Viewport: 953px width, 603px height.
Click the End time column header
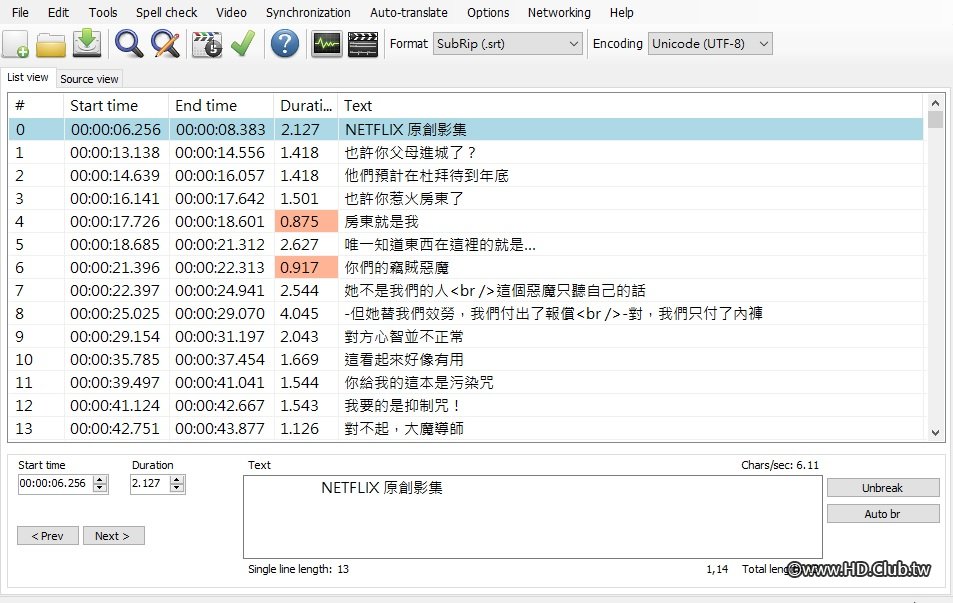click(x=221, y=106)
